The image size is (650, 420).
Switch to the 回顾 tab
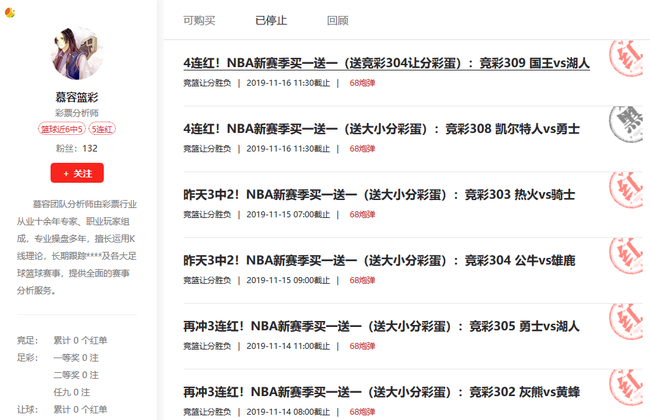[x=338, y=20]
